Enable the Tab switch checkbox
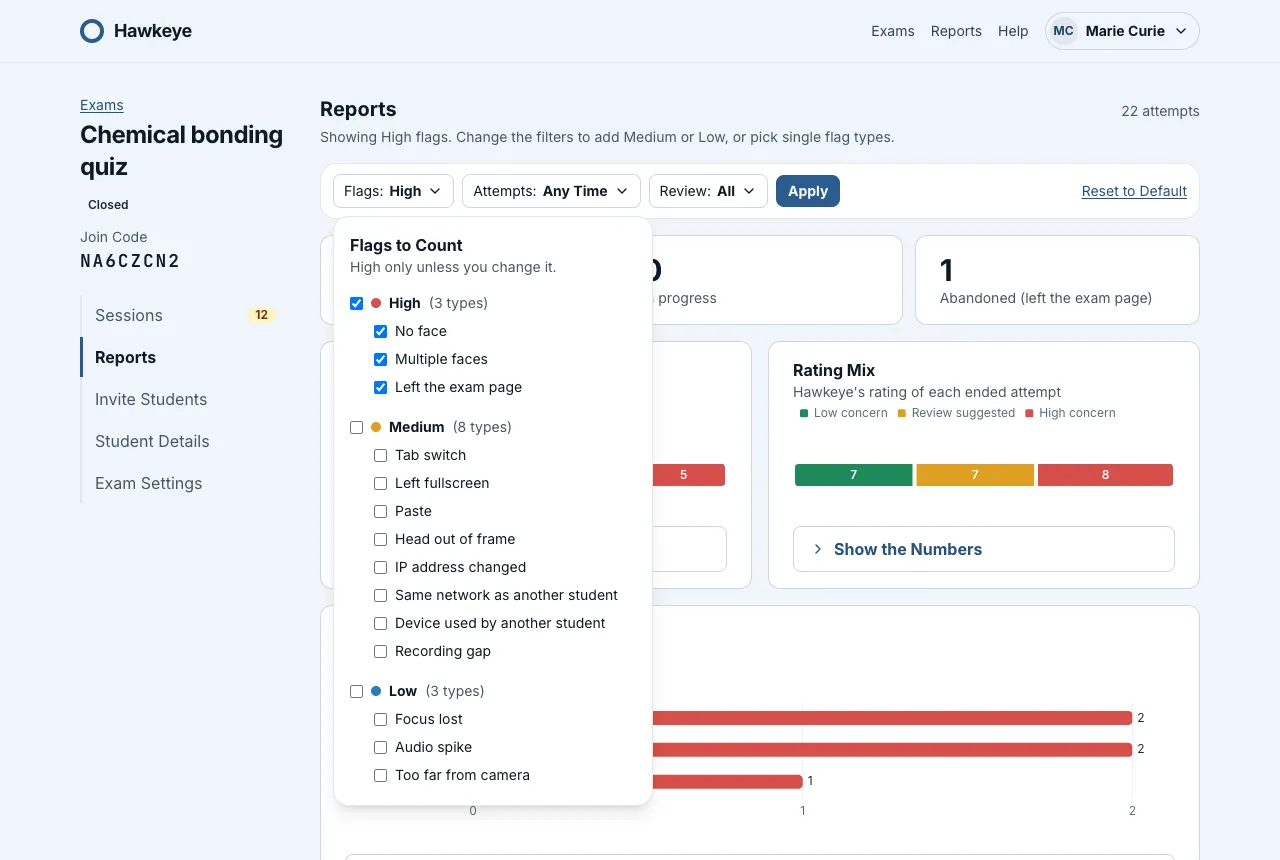Image resolution: width=1280 pixels, height=860 pixels. point(381,455)
